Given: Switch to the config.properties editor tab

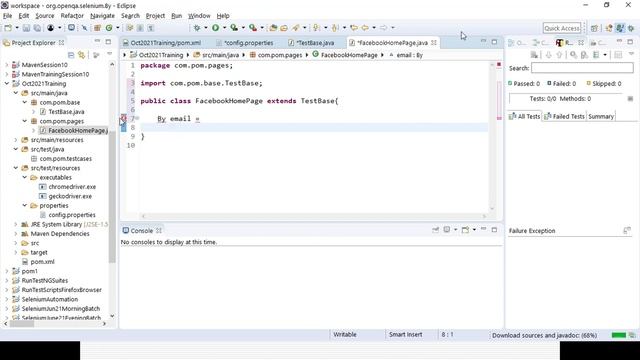Looking at the screenshot, I should point(245,42).
